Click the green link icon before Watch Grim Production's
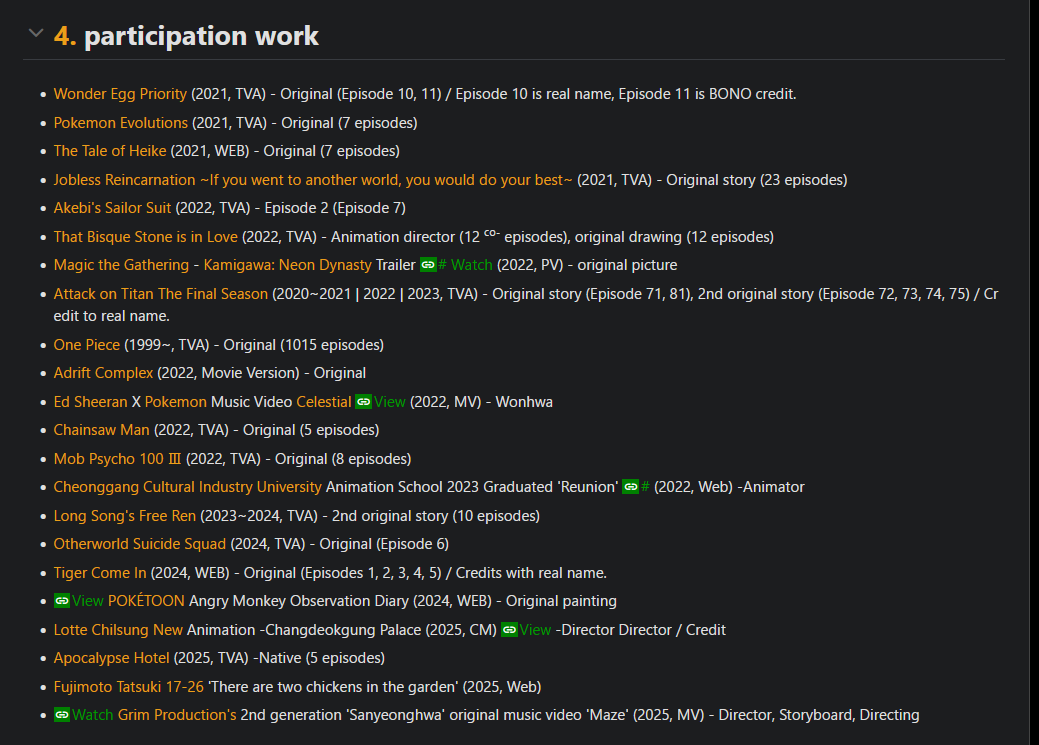The image size is (1039, 745). coord(62,715)
